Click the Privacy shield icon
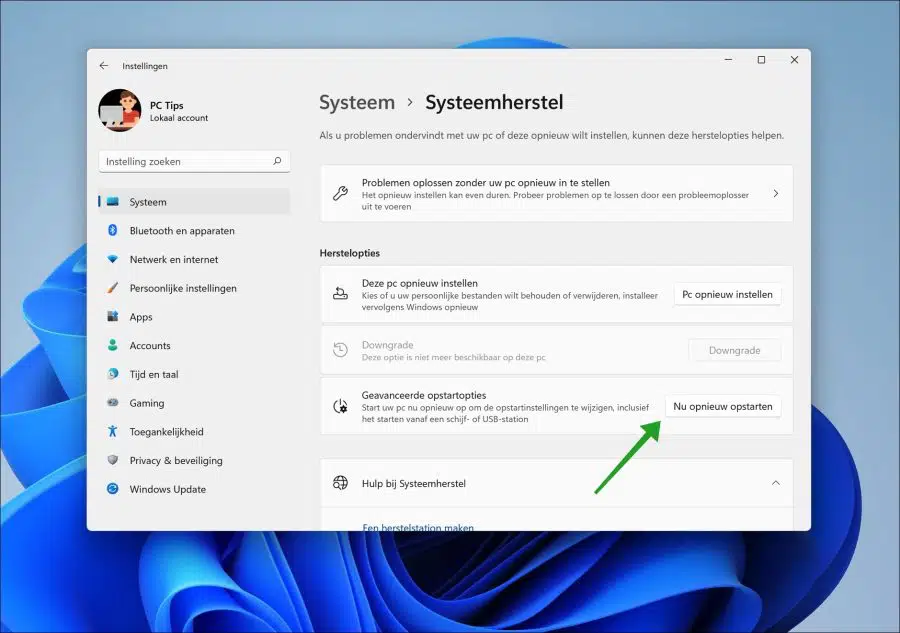Viewport: 900px width, 633px height. point(112,460)
